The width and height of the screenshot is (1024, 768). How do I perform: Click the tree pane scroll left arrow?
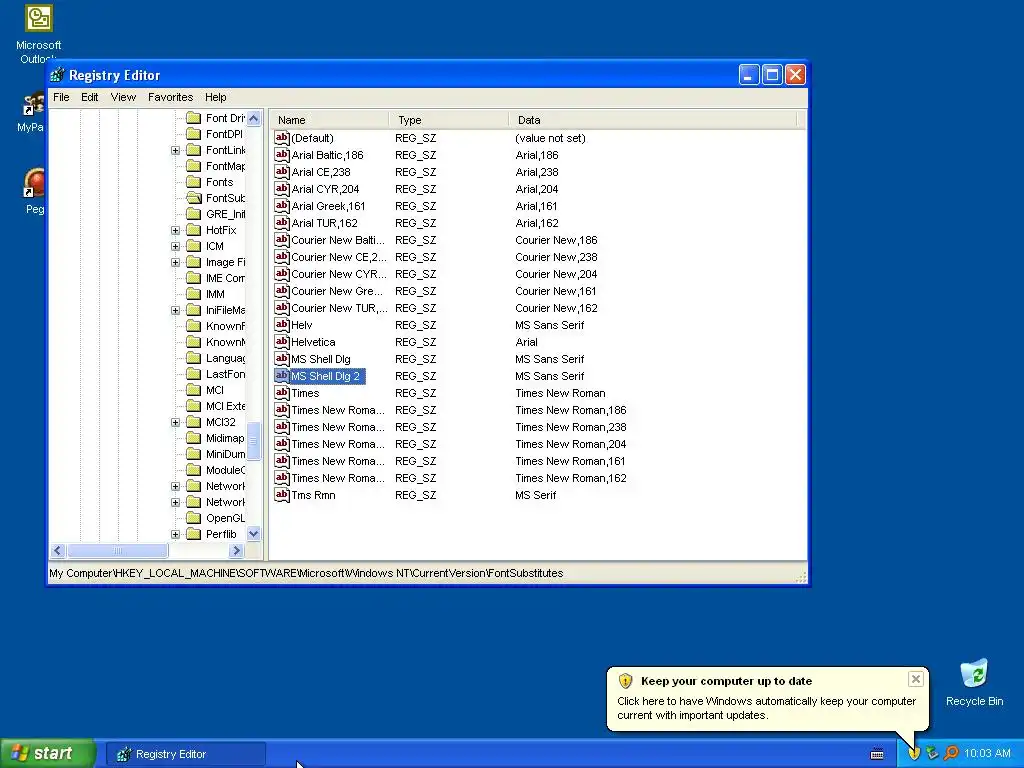tap(57, 551)
